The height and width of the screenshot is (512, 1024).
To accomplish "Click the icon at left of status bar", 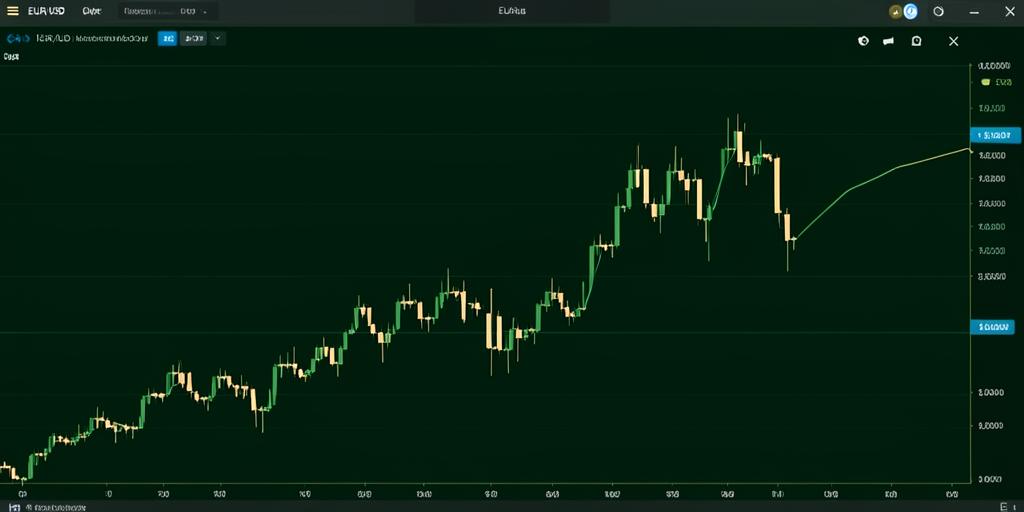I will [14, 507].
